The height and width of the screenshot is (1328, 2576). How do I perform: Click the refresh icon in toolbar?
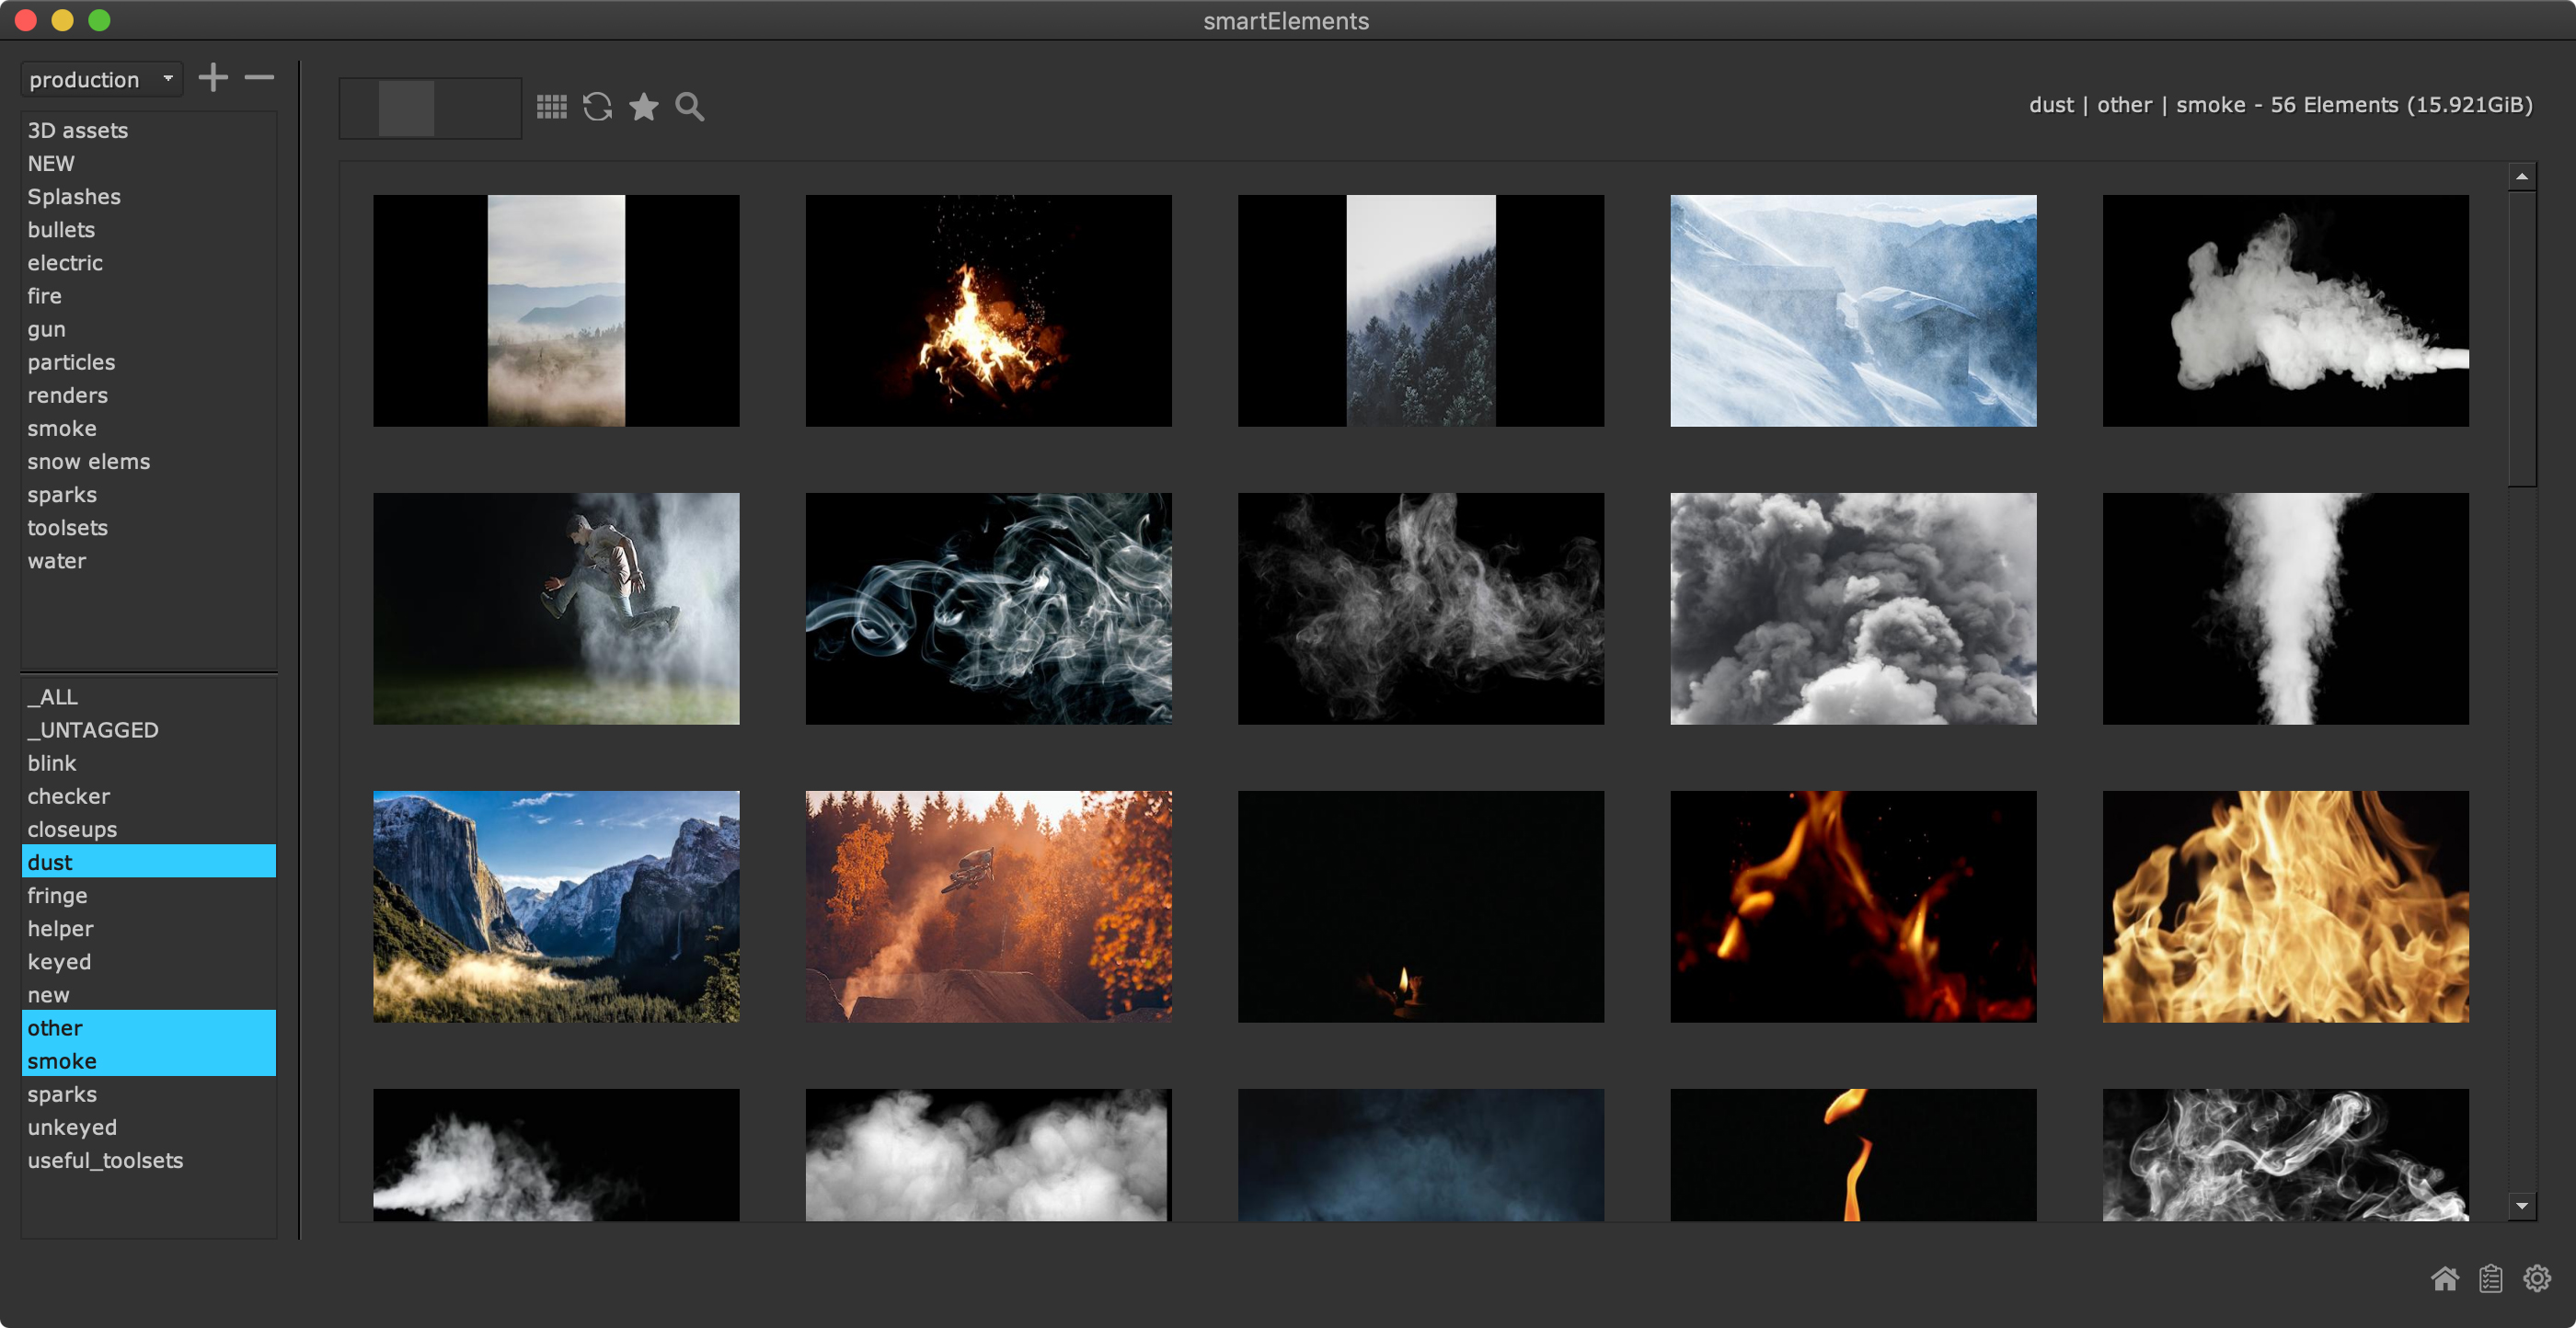click(597, 106)
